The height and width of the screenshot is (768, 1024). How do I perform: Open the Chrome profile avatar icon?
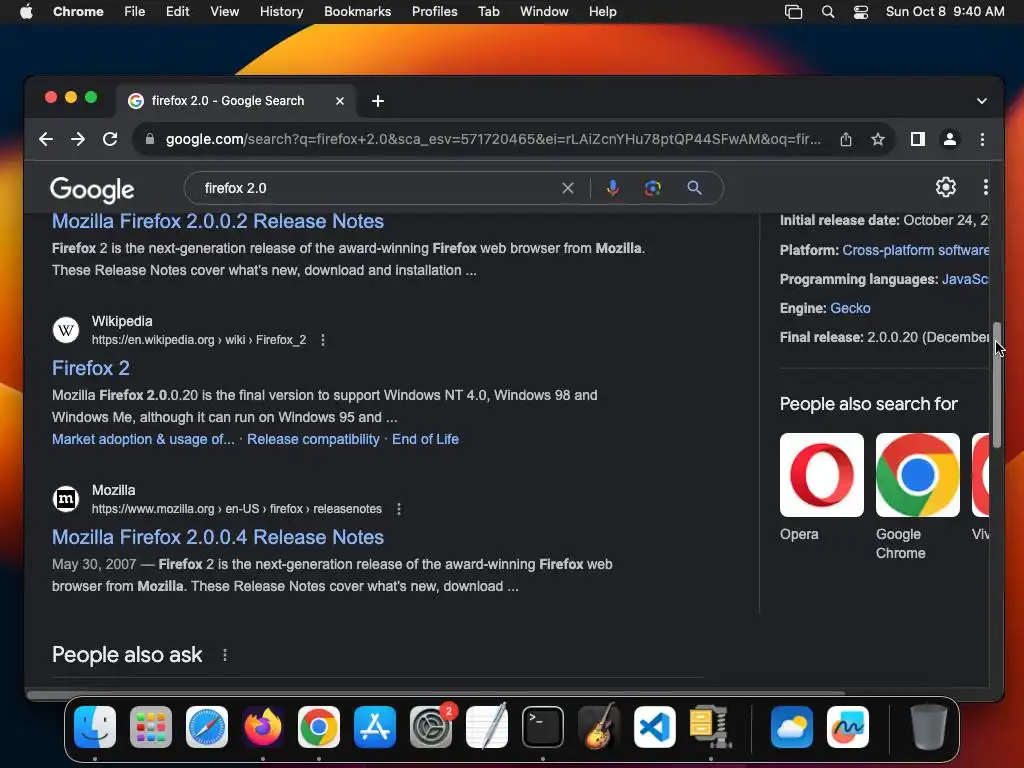pos(950,139)
